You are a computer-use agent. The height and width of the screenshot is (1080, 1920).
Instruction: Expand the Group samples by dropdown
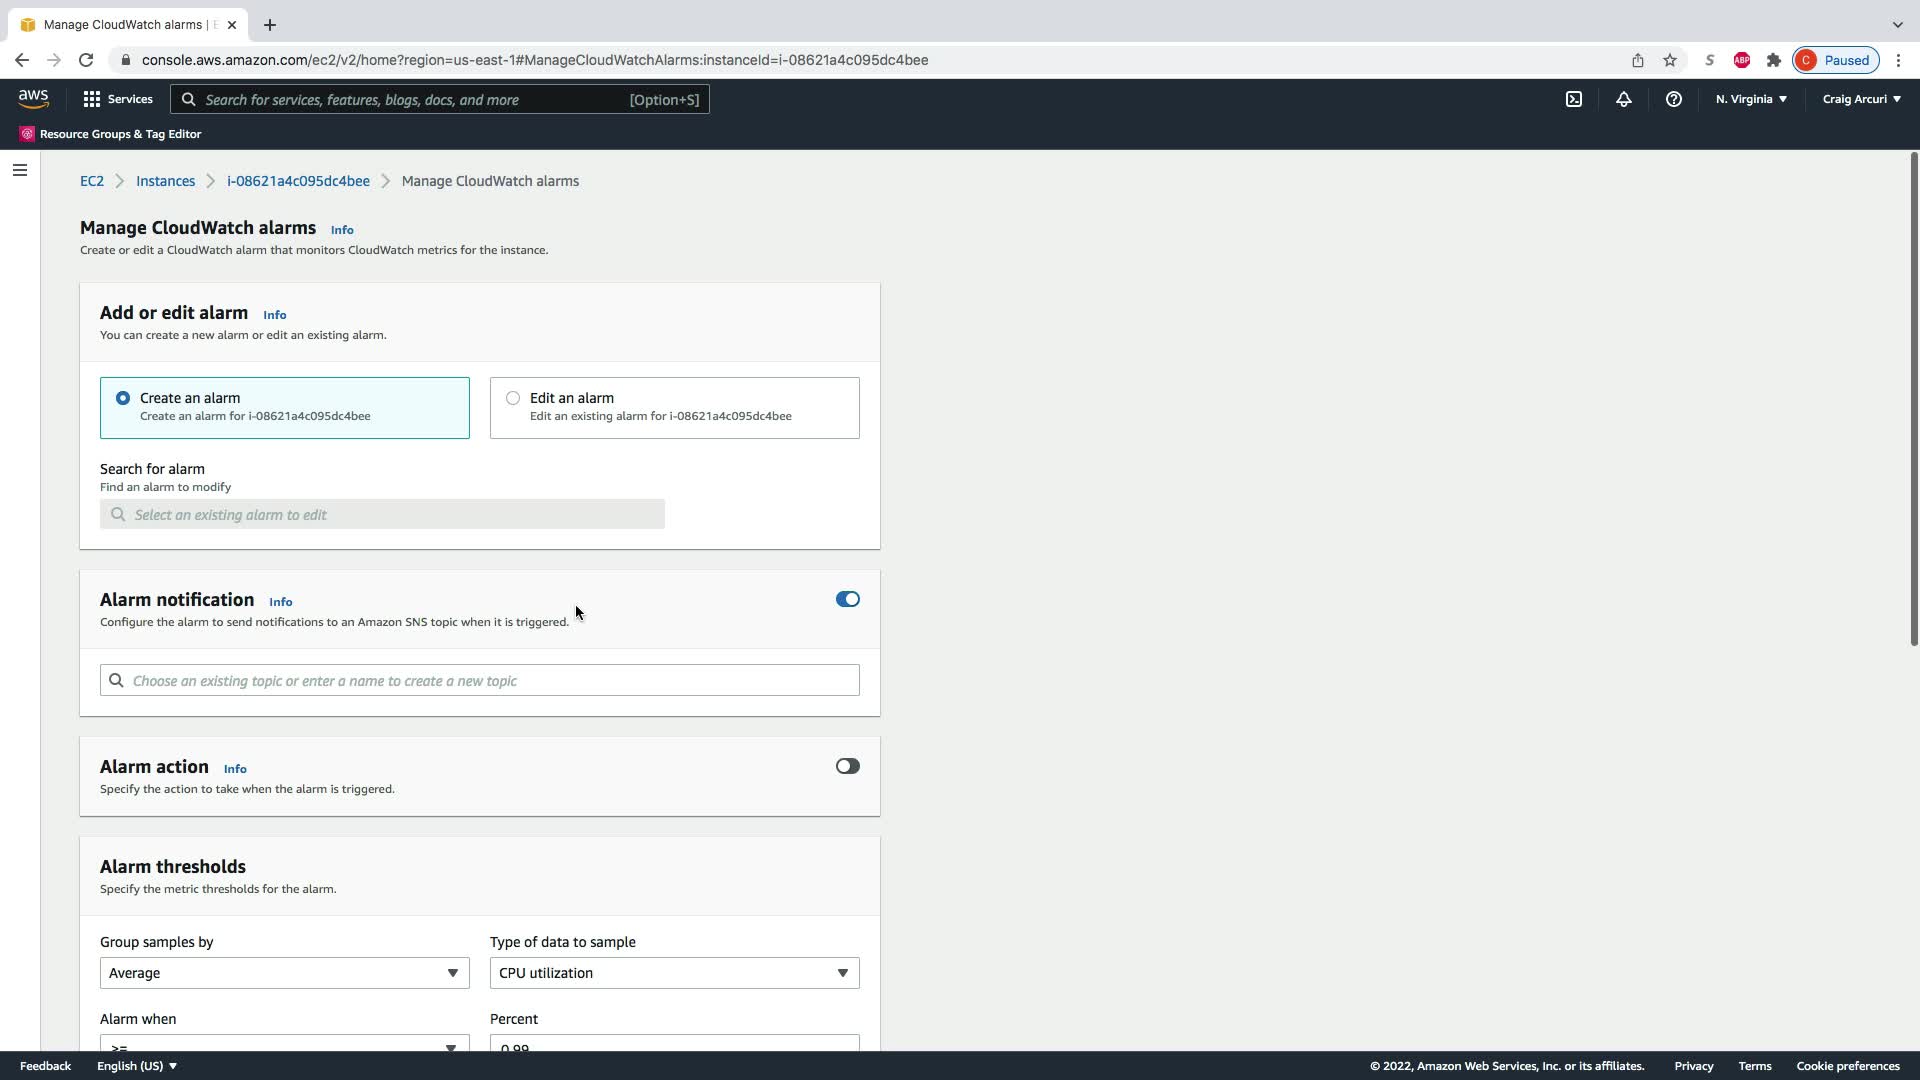pyautogui.click(x=284, y=973)
